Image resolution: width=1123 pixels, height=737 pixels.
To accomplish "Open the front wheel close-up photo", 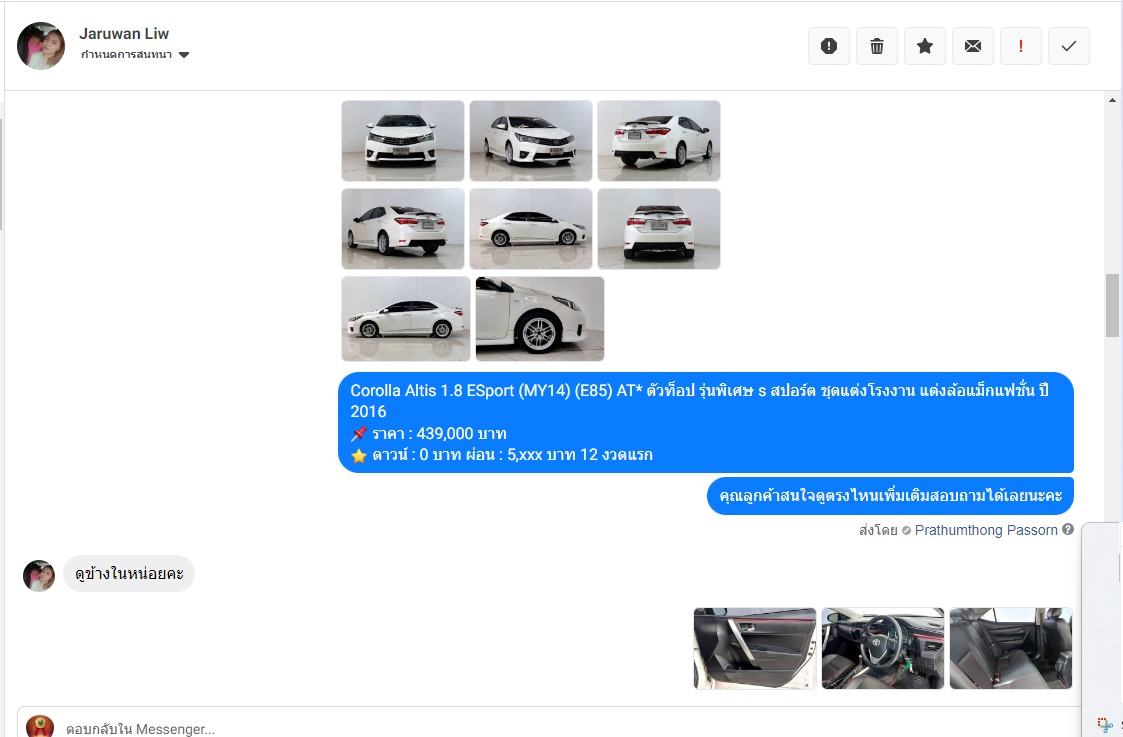I will click(540, 319).
